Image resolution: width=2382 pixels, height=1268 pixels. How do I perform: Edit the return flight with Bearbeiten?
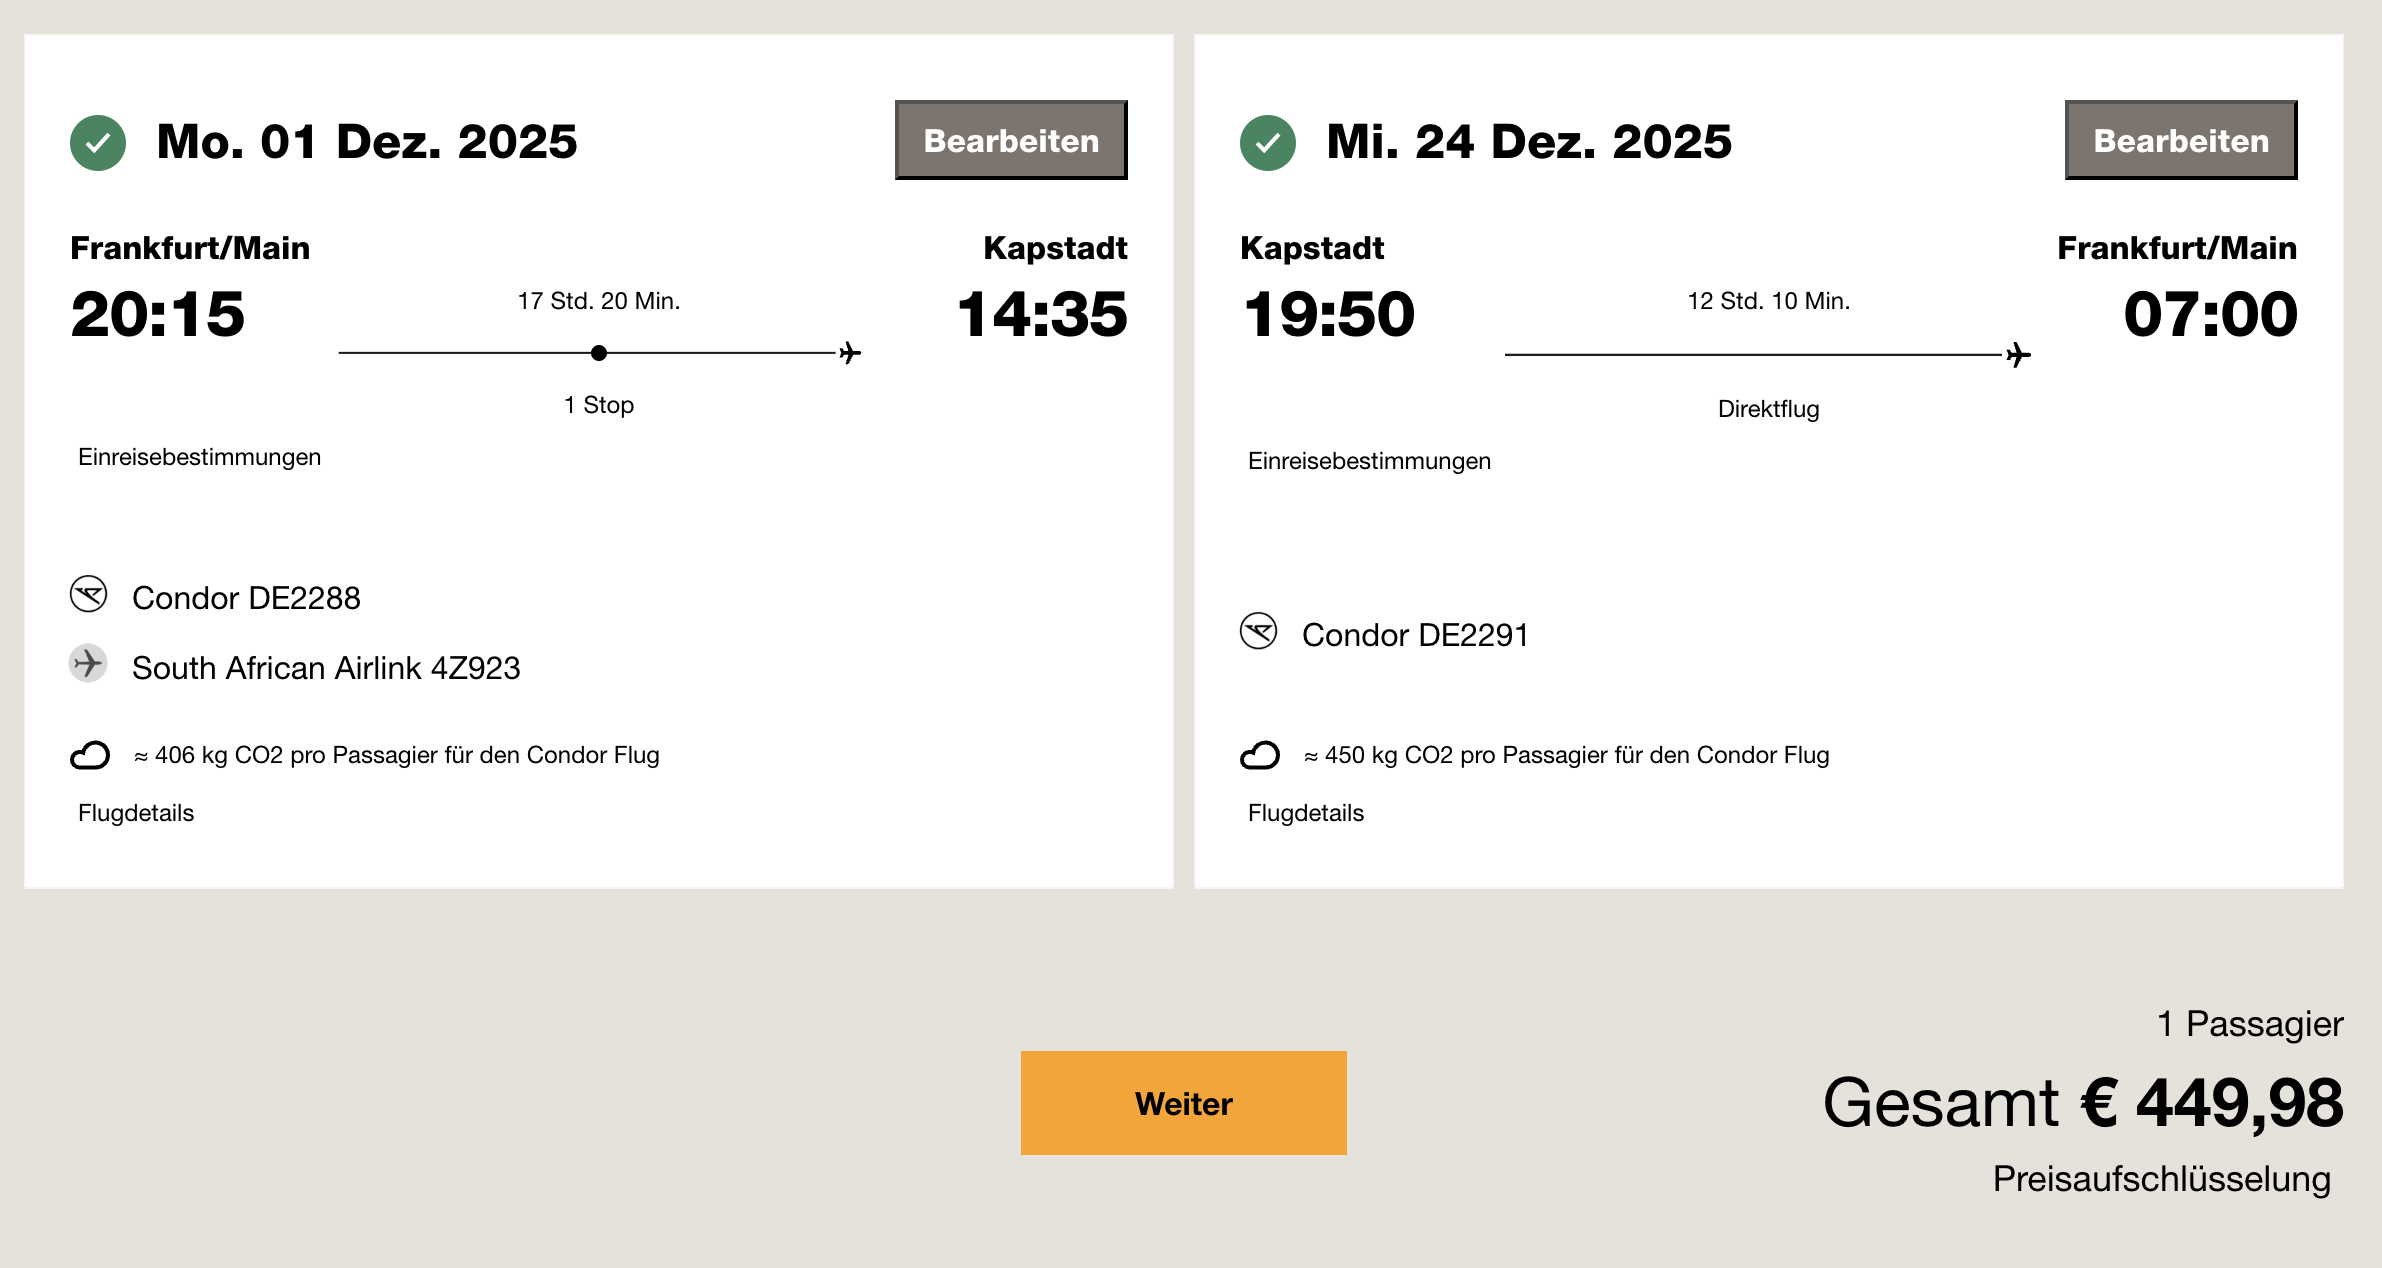(x=2180, y=140)
